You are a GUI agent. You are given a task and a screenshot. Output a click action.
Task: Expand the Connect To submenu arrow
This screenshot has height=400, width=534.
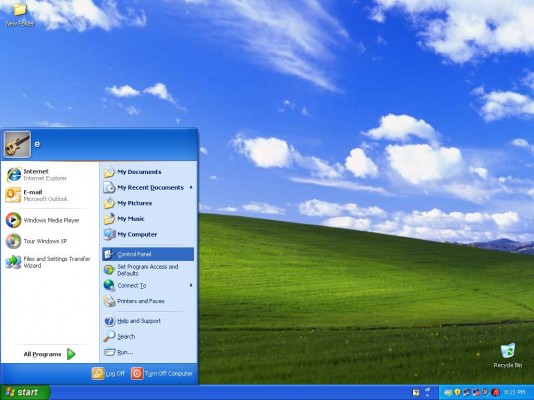(x=191, y=285)
